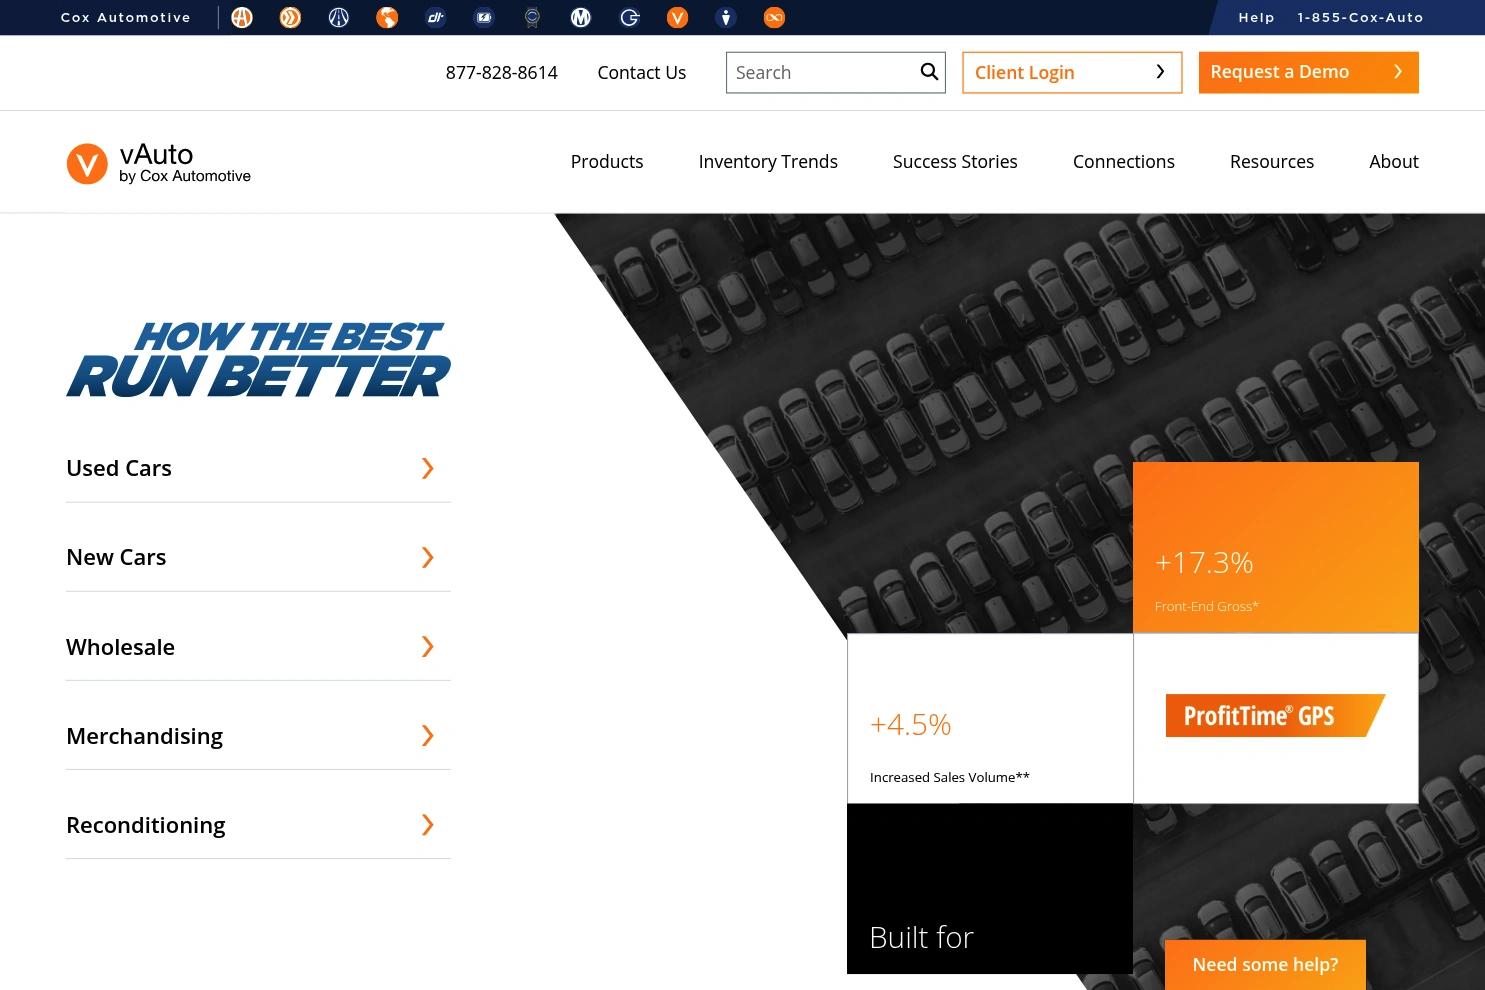Open the About menu
This screenshot has height=990, width=1485.
1394,161
